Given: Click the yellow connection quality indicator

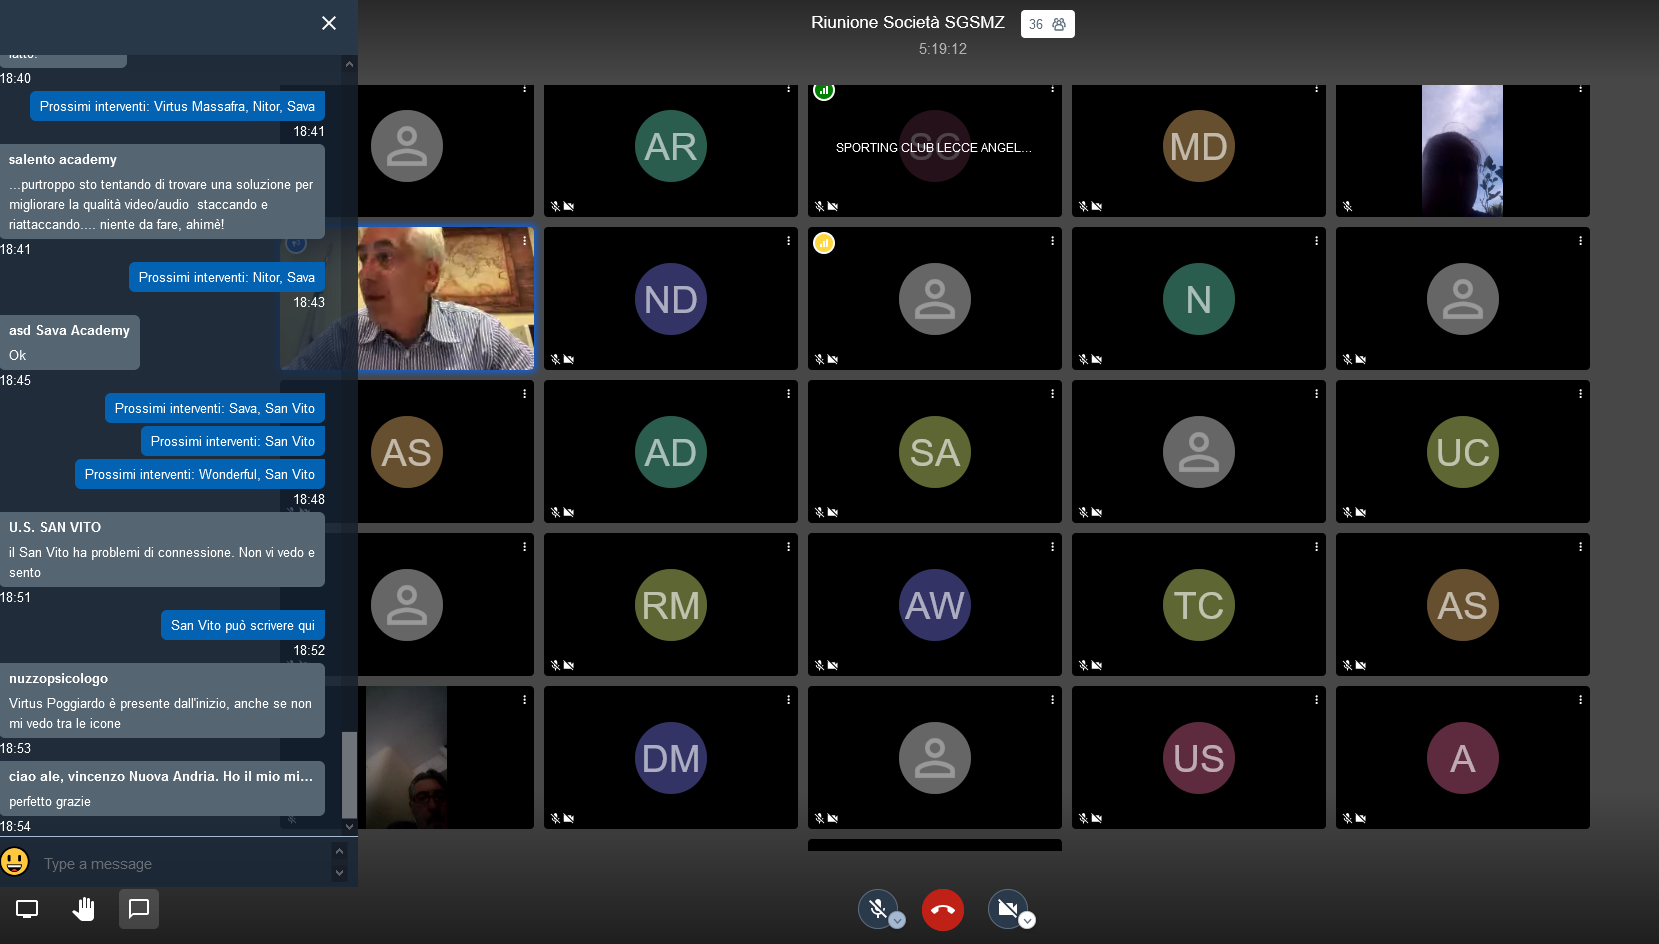Looking at the screenshot, I should (x=824, y=243).
